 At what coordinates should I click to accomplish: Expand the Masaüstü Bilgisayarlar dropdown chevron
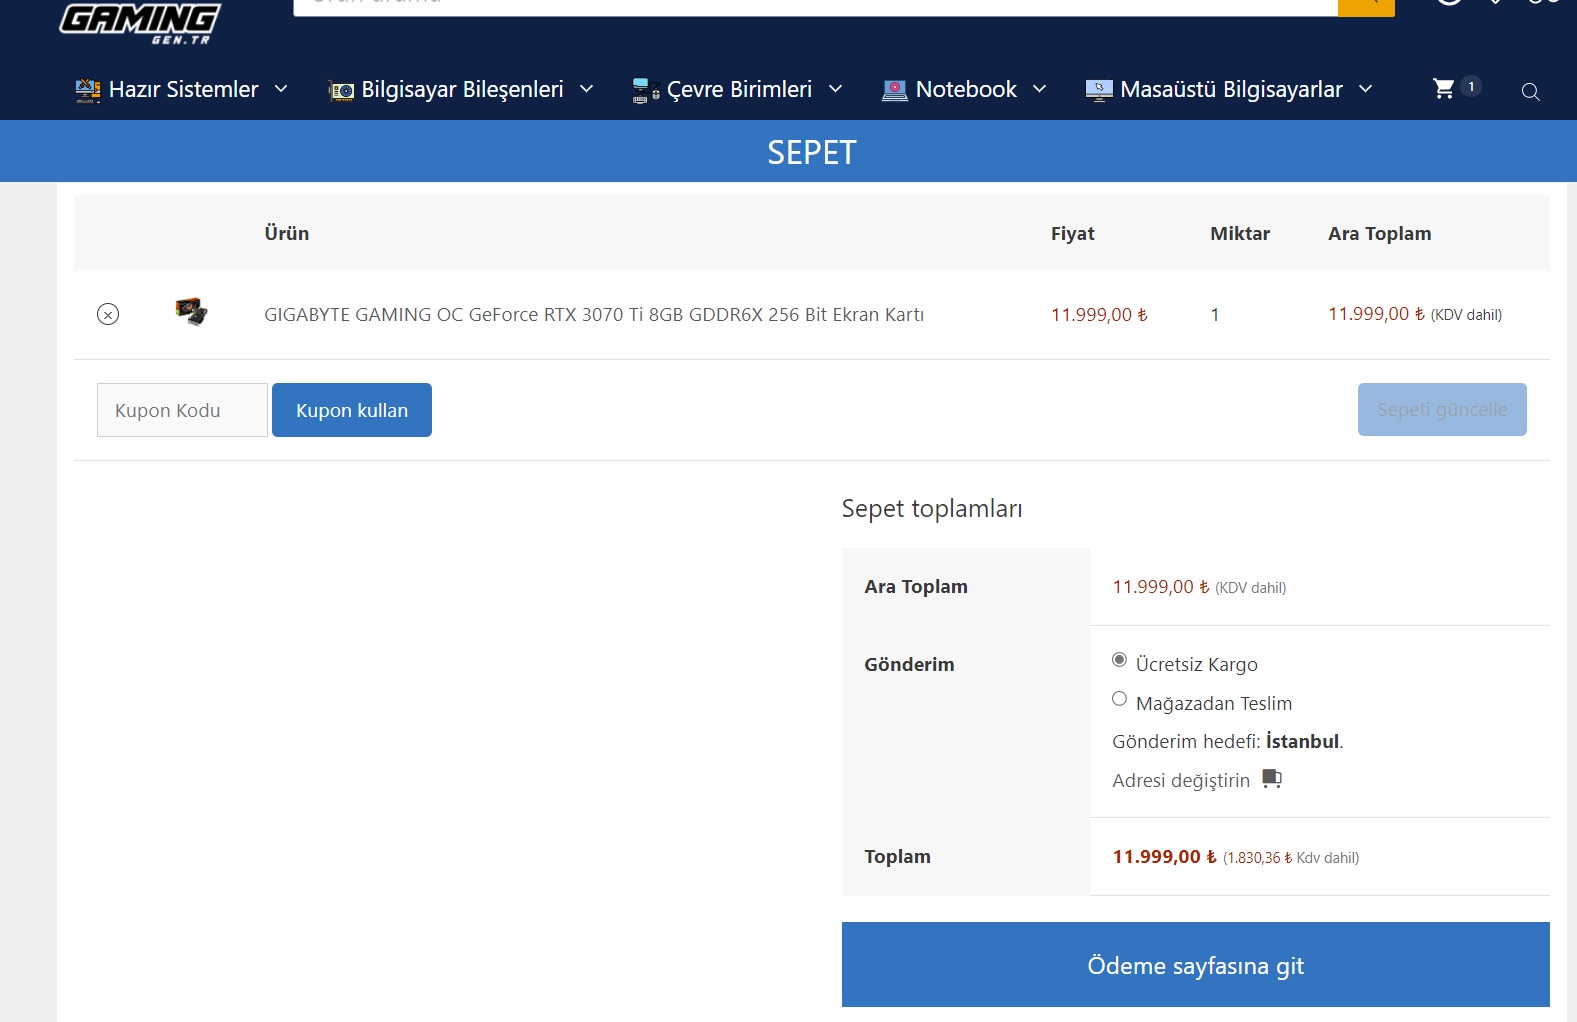(1365, 89)
